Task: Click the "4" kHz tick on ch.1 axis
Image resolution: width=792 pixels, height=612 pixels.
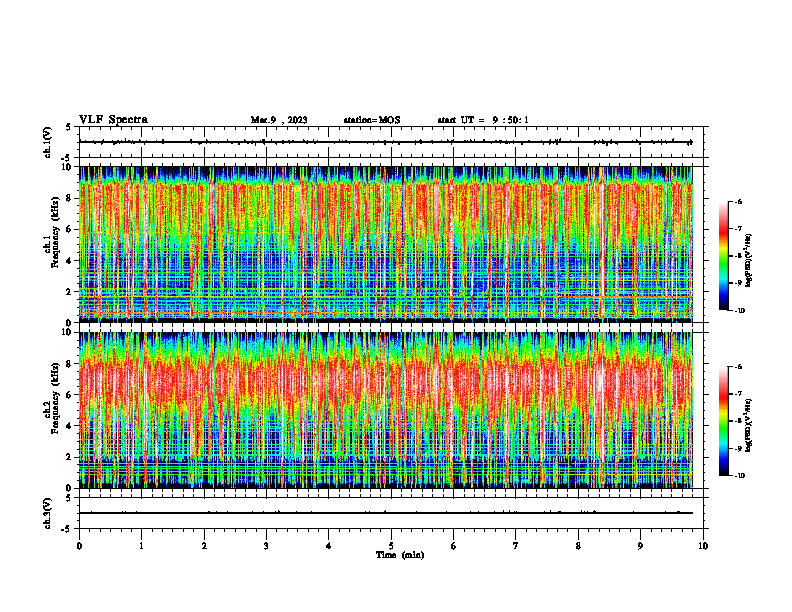Action: [70, 261]
